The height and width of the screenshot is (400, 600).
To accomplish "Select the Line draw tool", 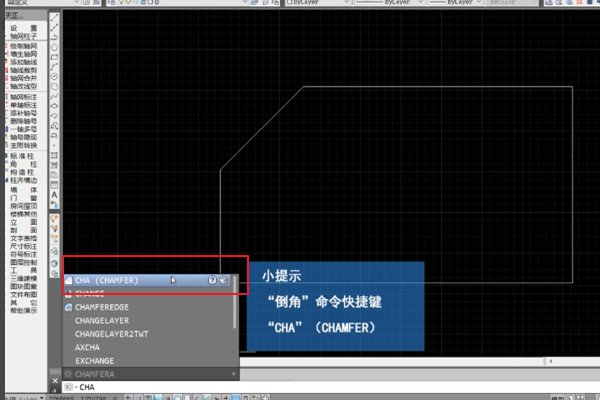I will 54,18.
